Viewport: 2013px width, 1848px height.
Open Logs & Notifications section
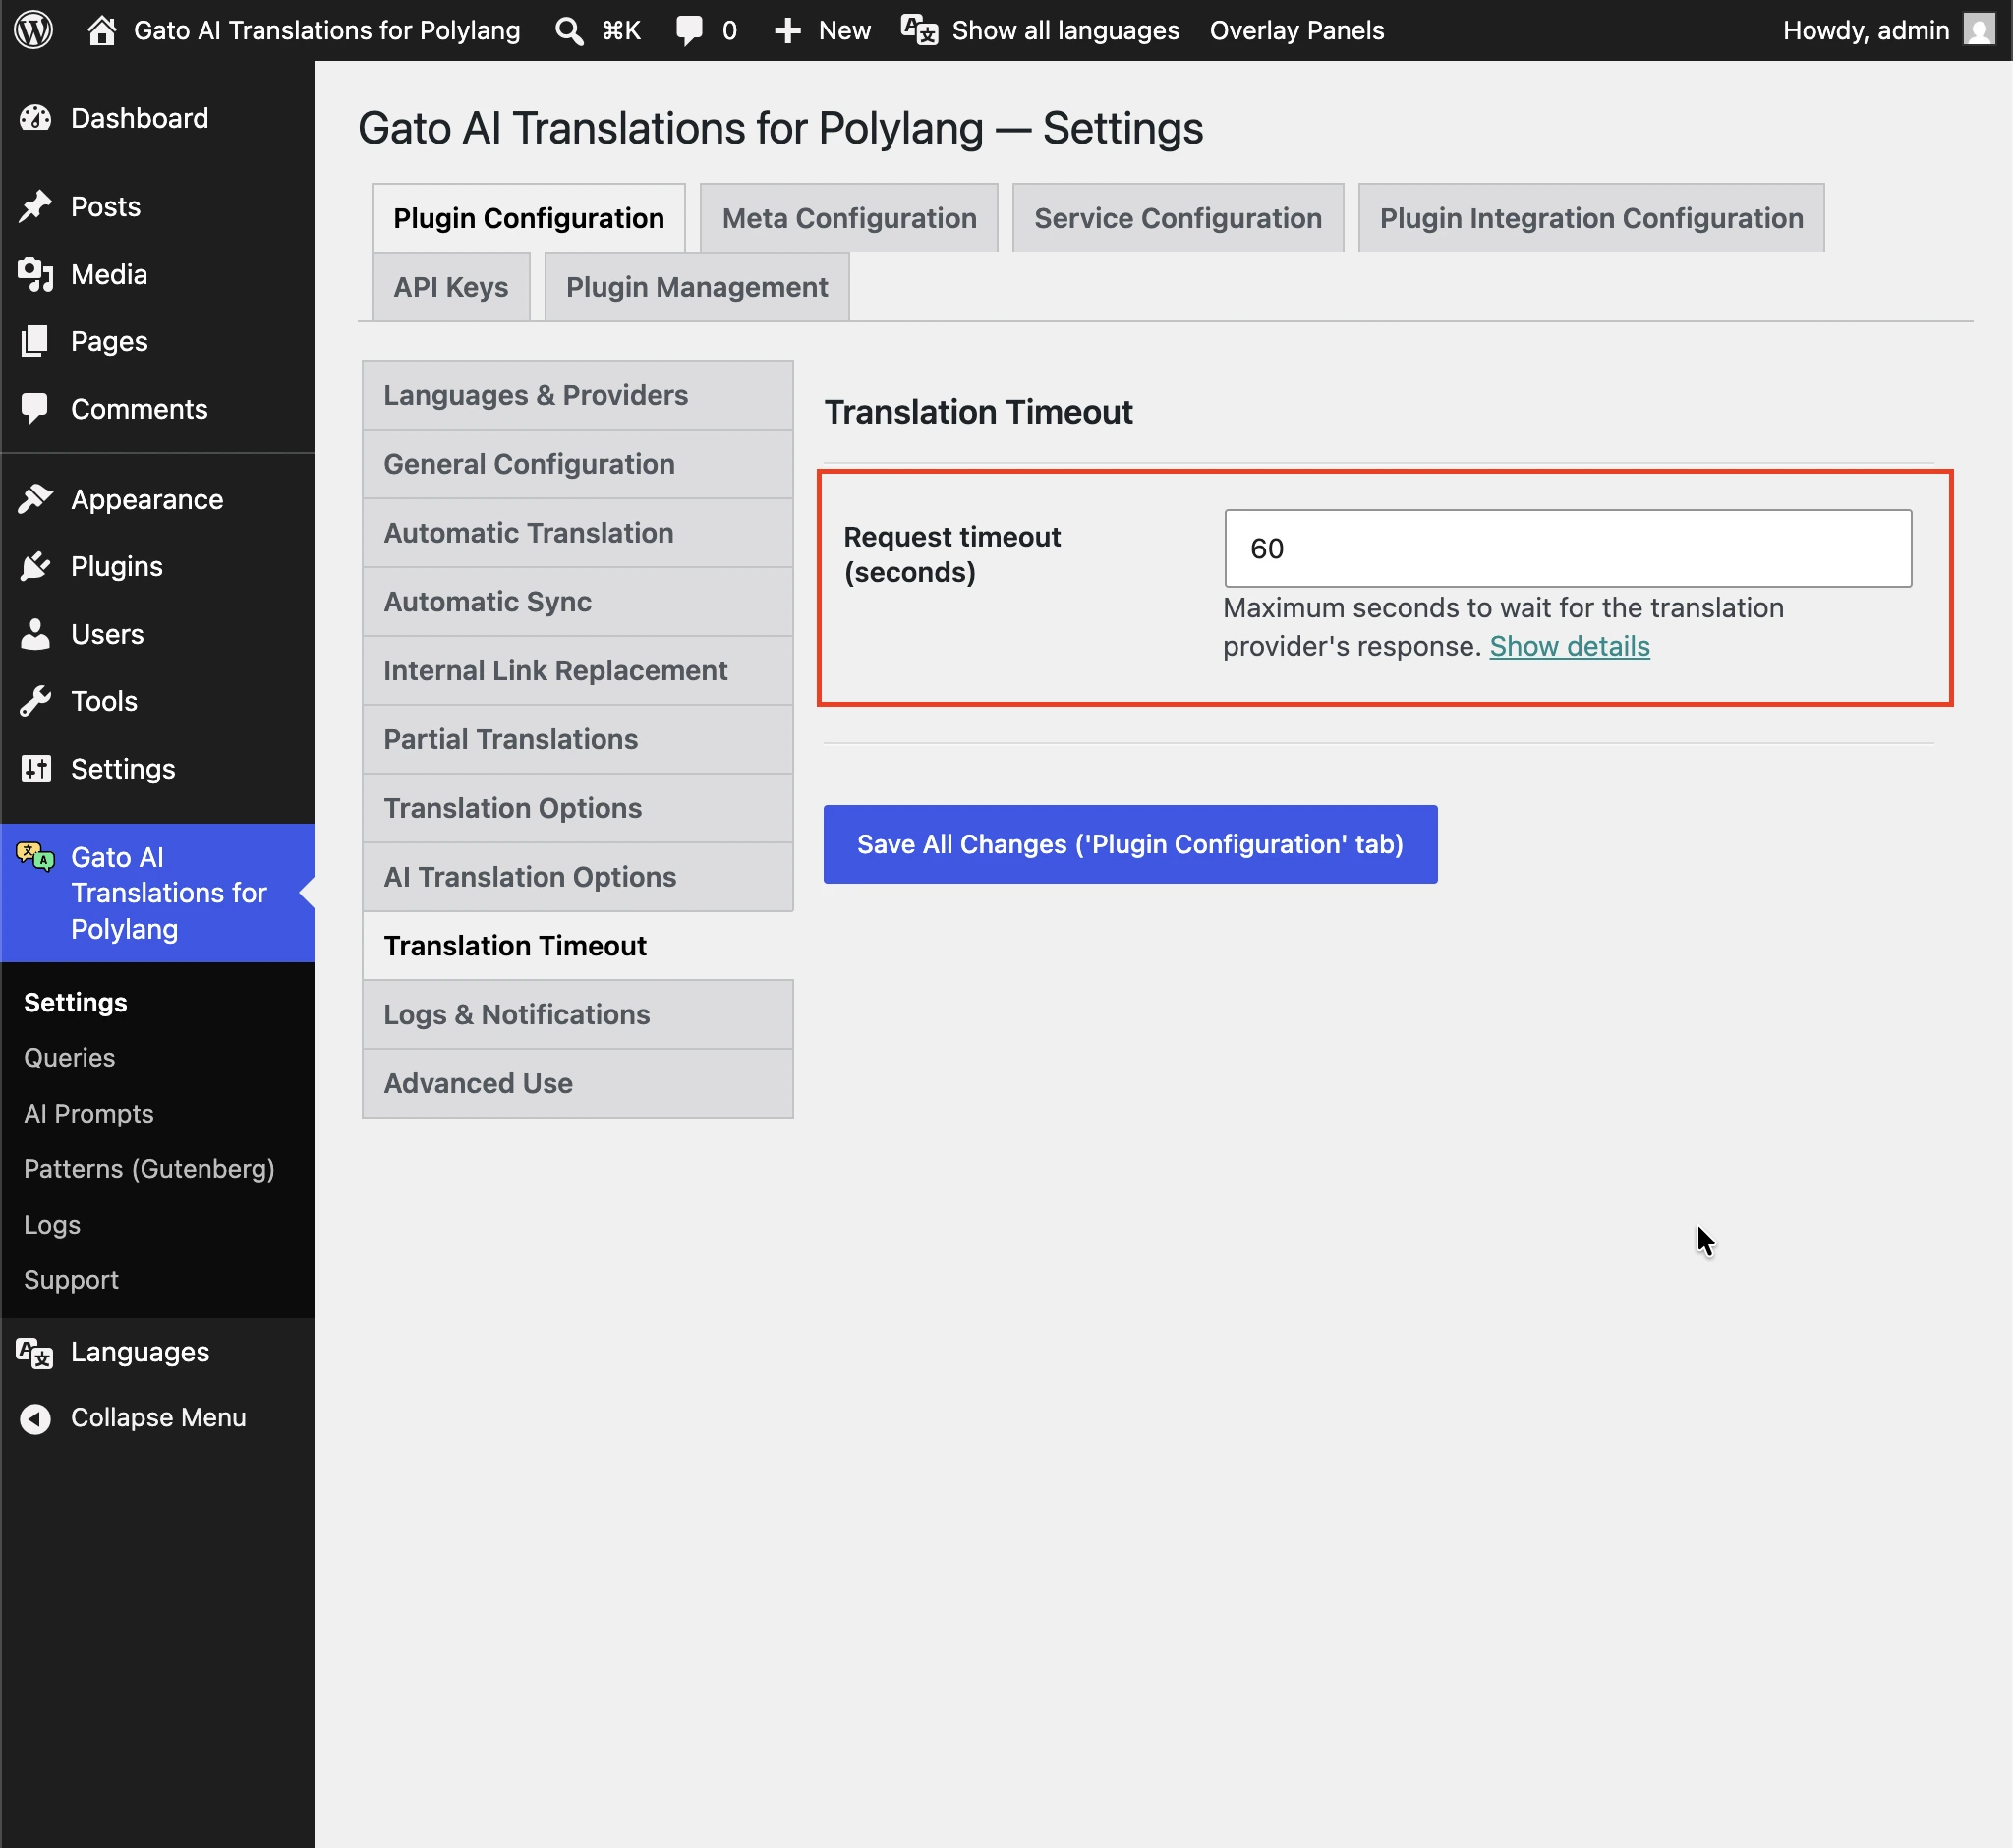(578, 1015)
